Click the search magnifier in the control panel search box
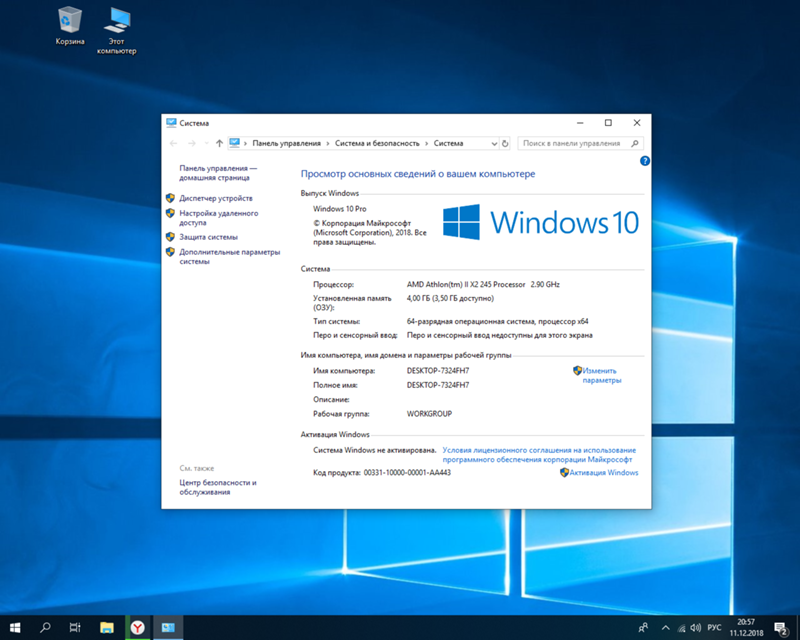The height and width of the screenshot is (640, 800). 635,143
